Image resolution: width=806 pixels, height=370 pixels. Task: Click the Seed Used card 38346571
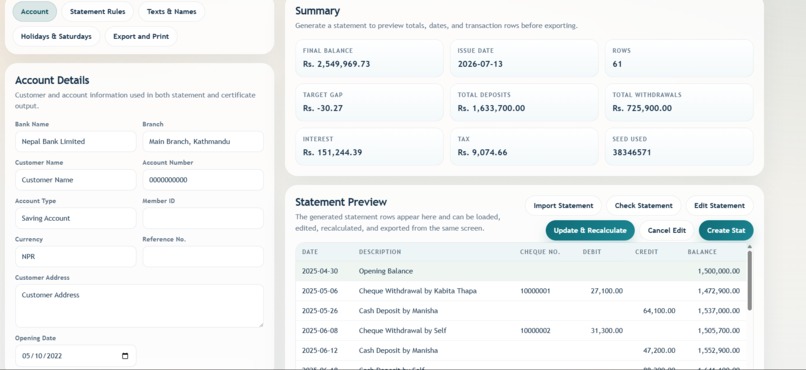pyautogui.click(x=679, y=146)
